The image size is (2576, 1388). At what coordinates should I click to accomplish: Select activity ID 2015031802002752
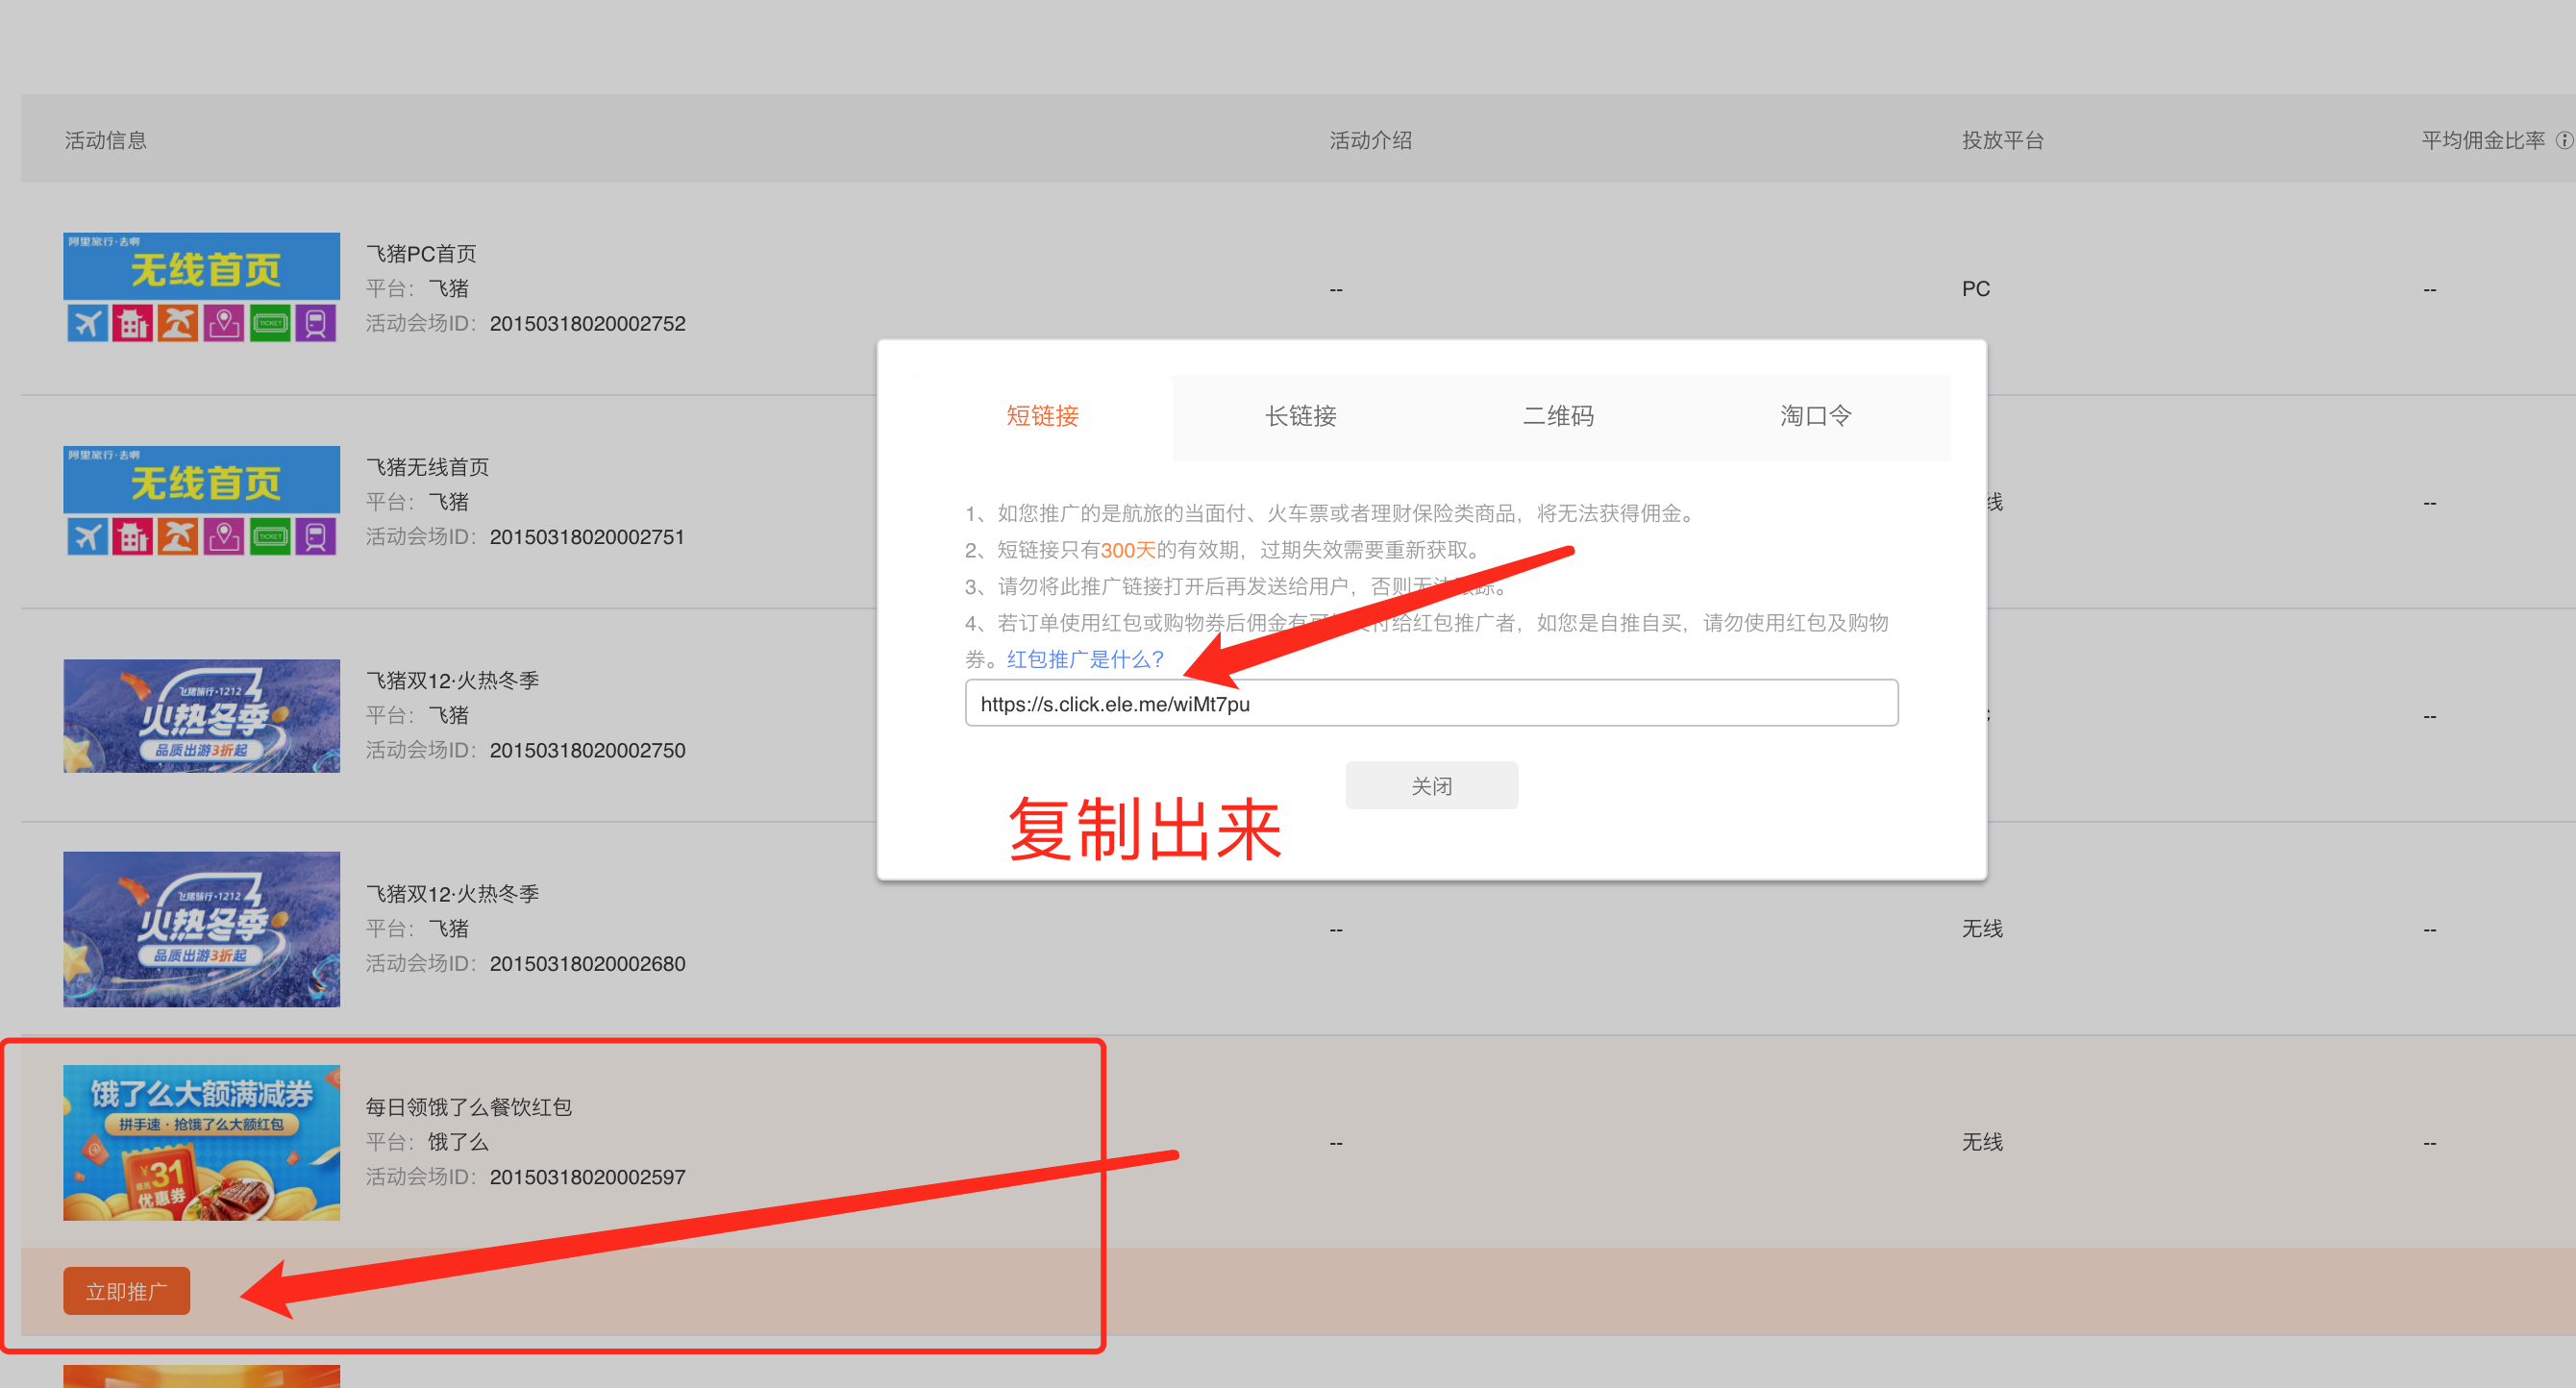[588, 324]
